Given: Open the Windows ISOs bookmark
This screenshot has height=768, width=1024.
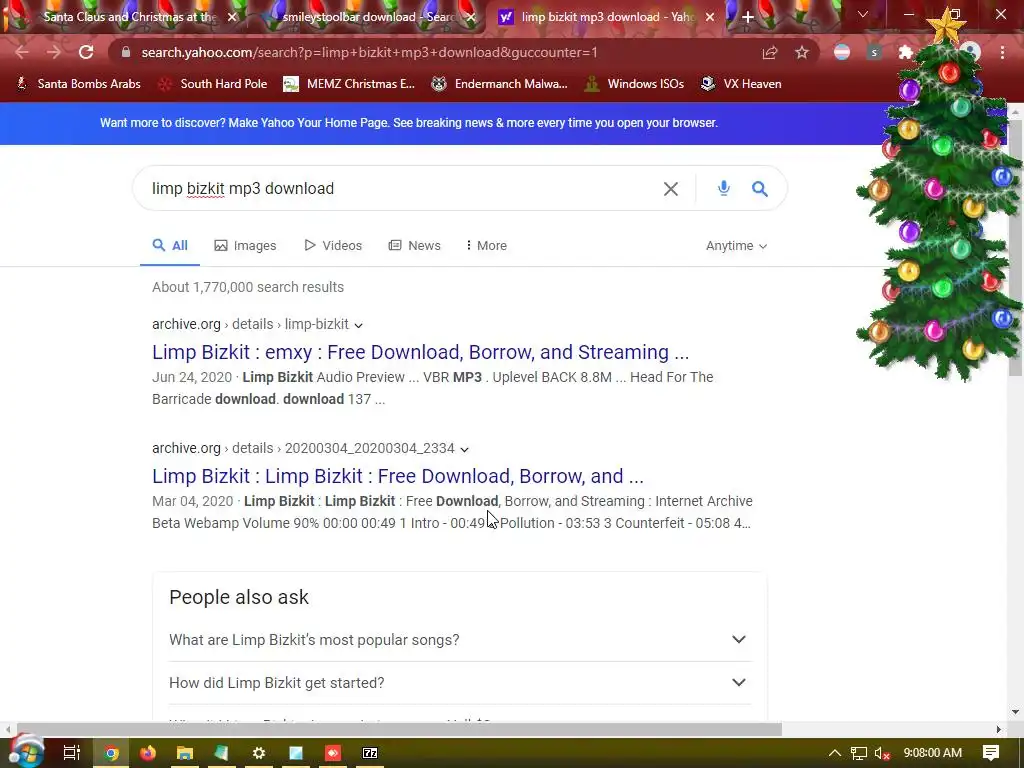Looking at the screenshot, I should click(635, 84).
